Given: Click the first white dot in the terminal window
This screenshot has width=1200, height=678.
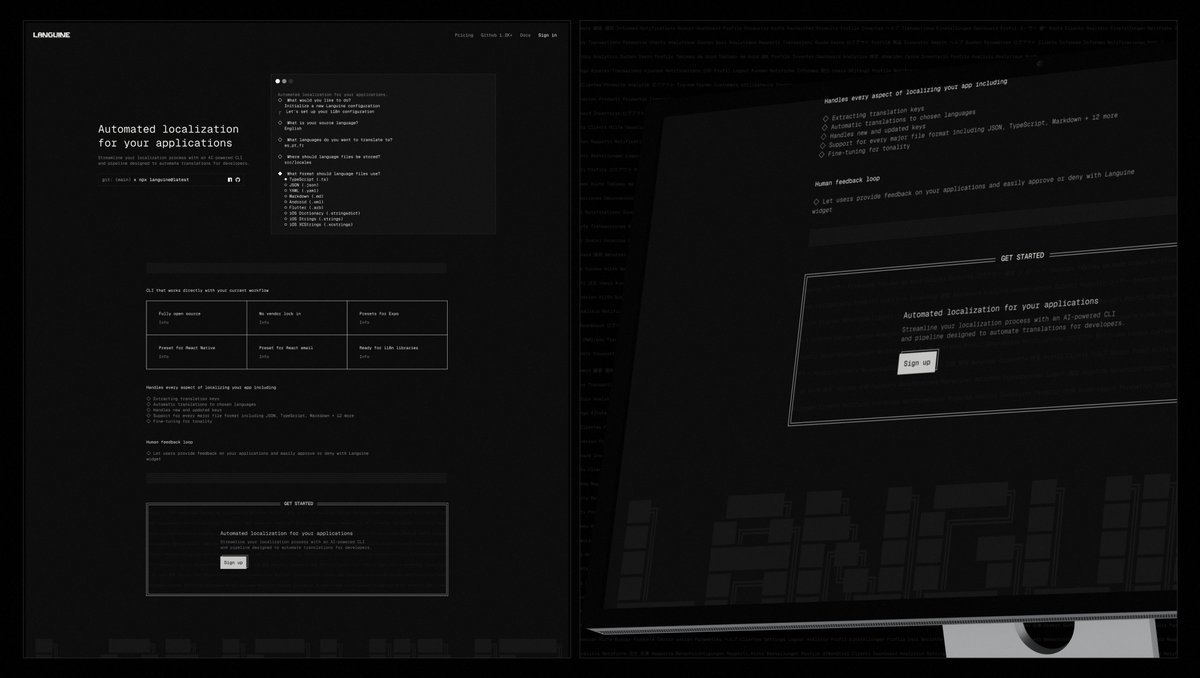Looking at the screenshot, I should (278, 81).
